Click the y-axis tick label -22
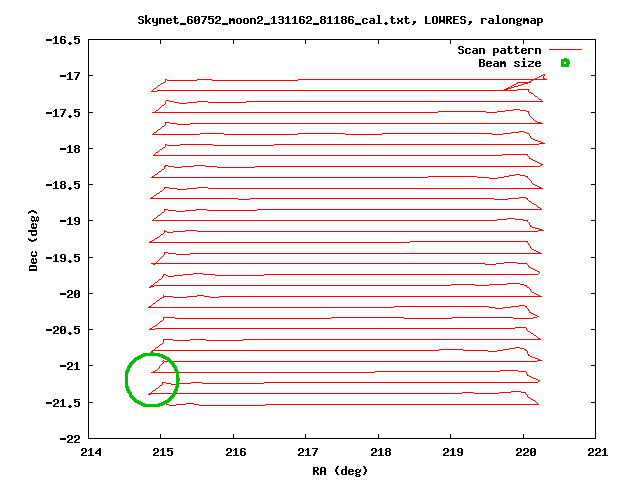 pyautogui.click(x=70, y=439)
